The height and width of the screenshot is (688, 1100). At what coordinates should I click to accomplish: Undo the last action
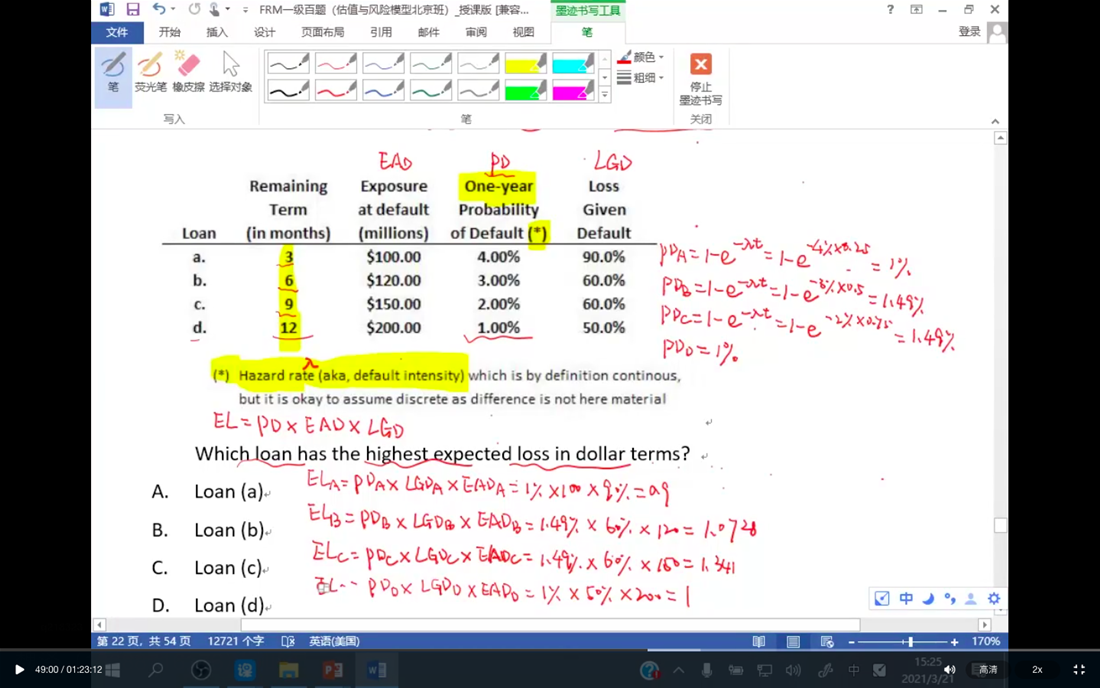tap(159, 10)
